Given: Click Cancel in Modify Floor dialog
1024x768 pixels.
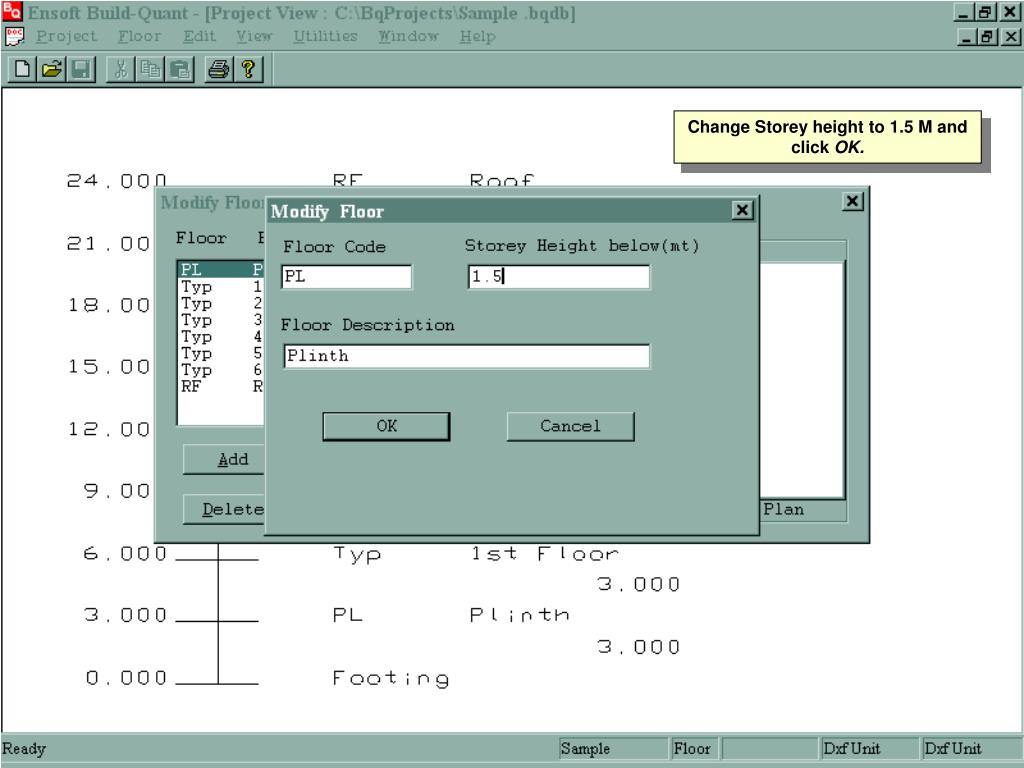Looking at the screenshot, I should [x=570, y=426].
